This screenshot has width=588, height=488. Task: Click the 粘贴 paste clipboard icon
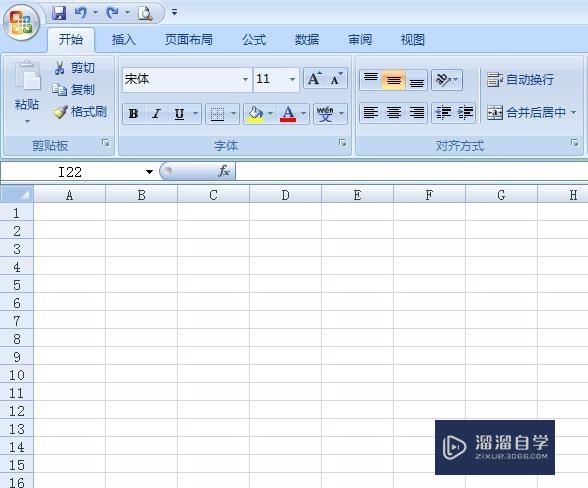27,76
